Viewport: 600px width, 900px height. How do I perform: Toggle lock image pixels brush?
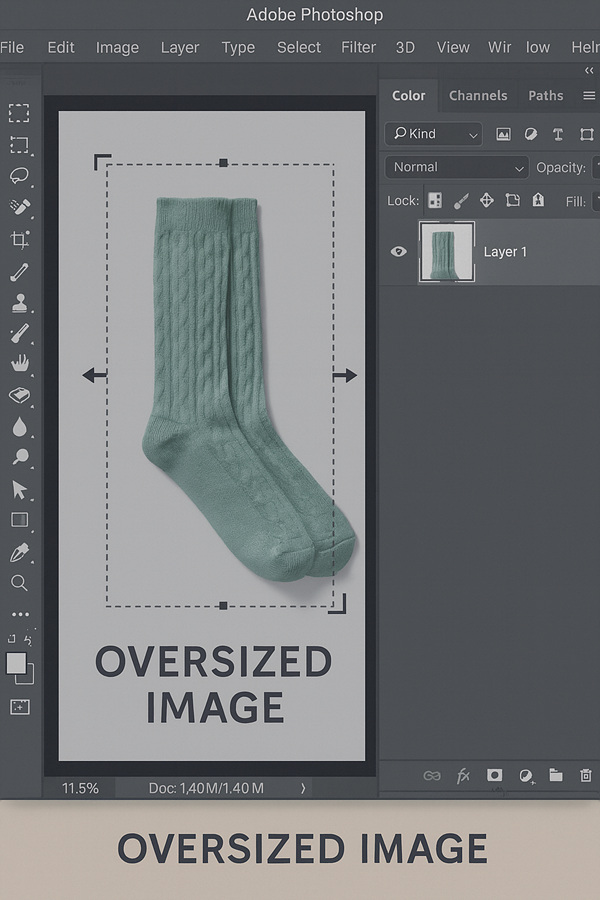pyautogui.click(x=461, y=200)
